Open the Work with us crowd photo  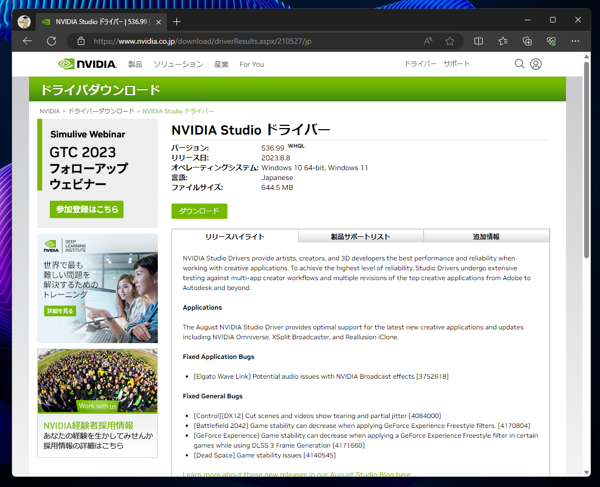click(x=98, y=381)
